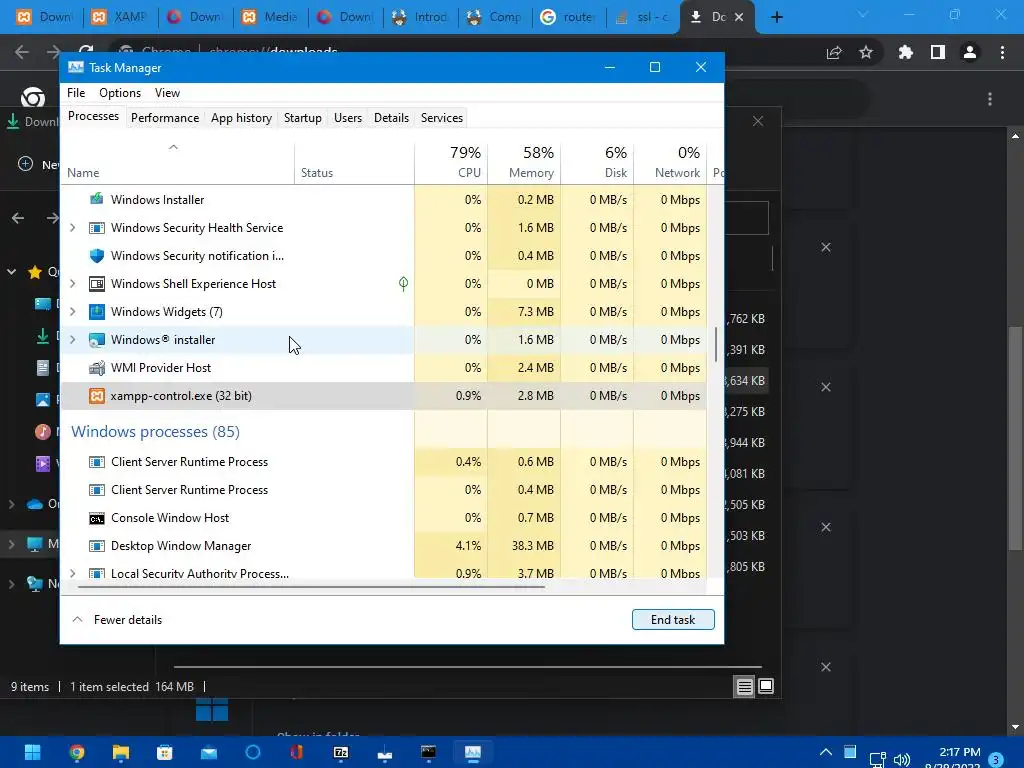The image size is (1024, 768).
Task: Click Task Manager's horizontal scrollbar thumb
Action: [x=312, y=586]
